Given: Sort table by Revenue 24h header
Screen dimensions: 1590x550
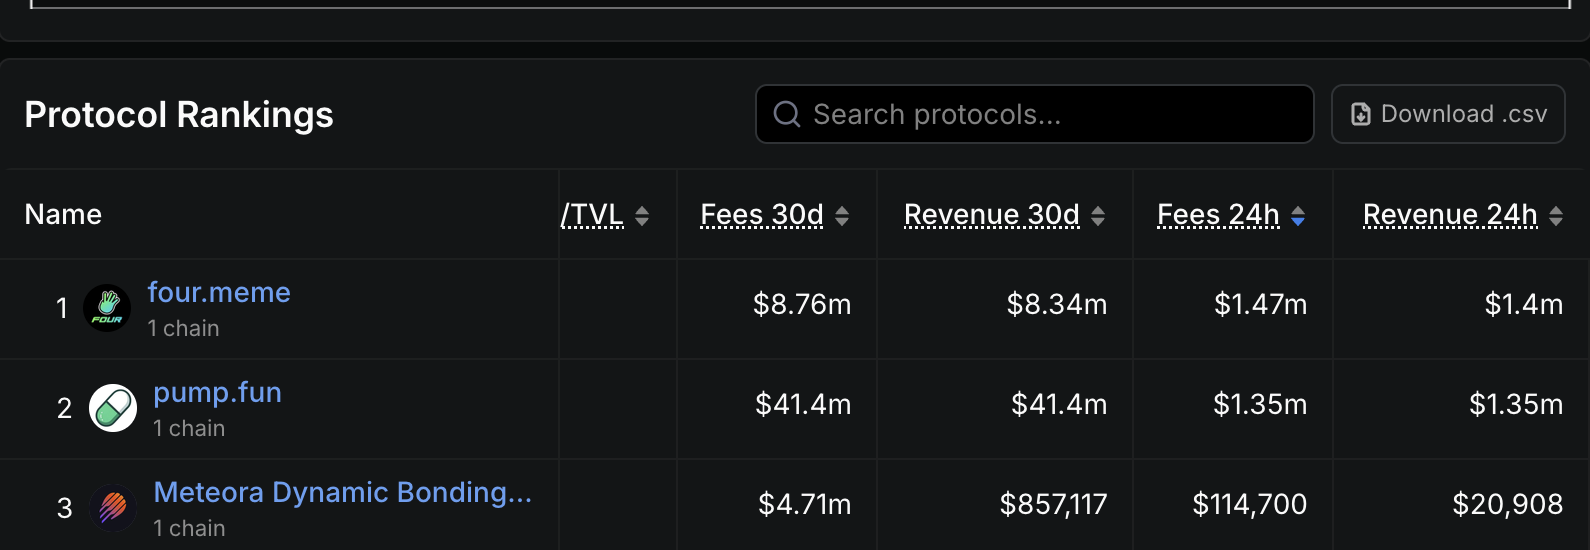Looking at the screenshot, I should (x=1450, y=215).
